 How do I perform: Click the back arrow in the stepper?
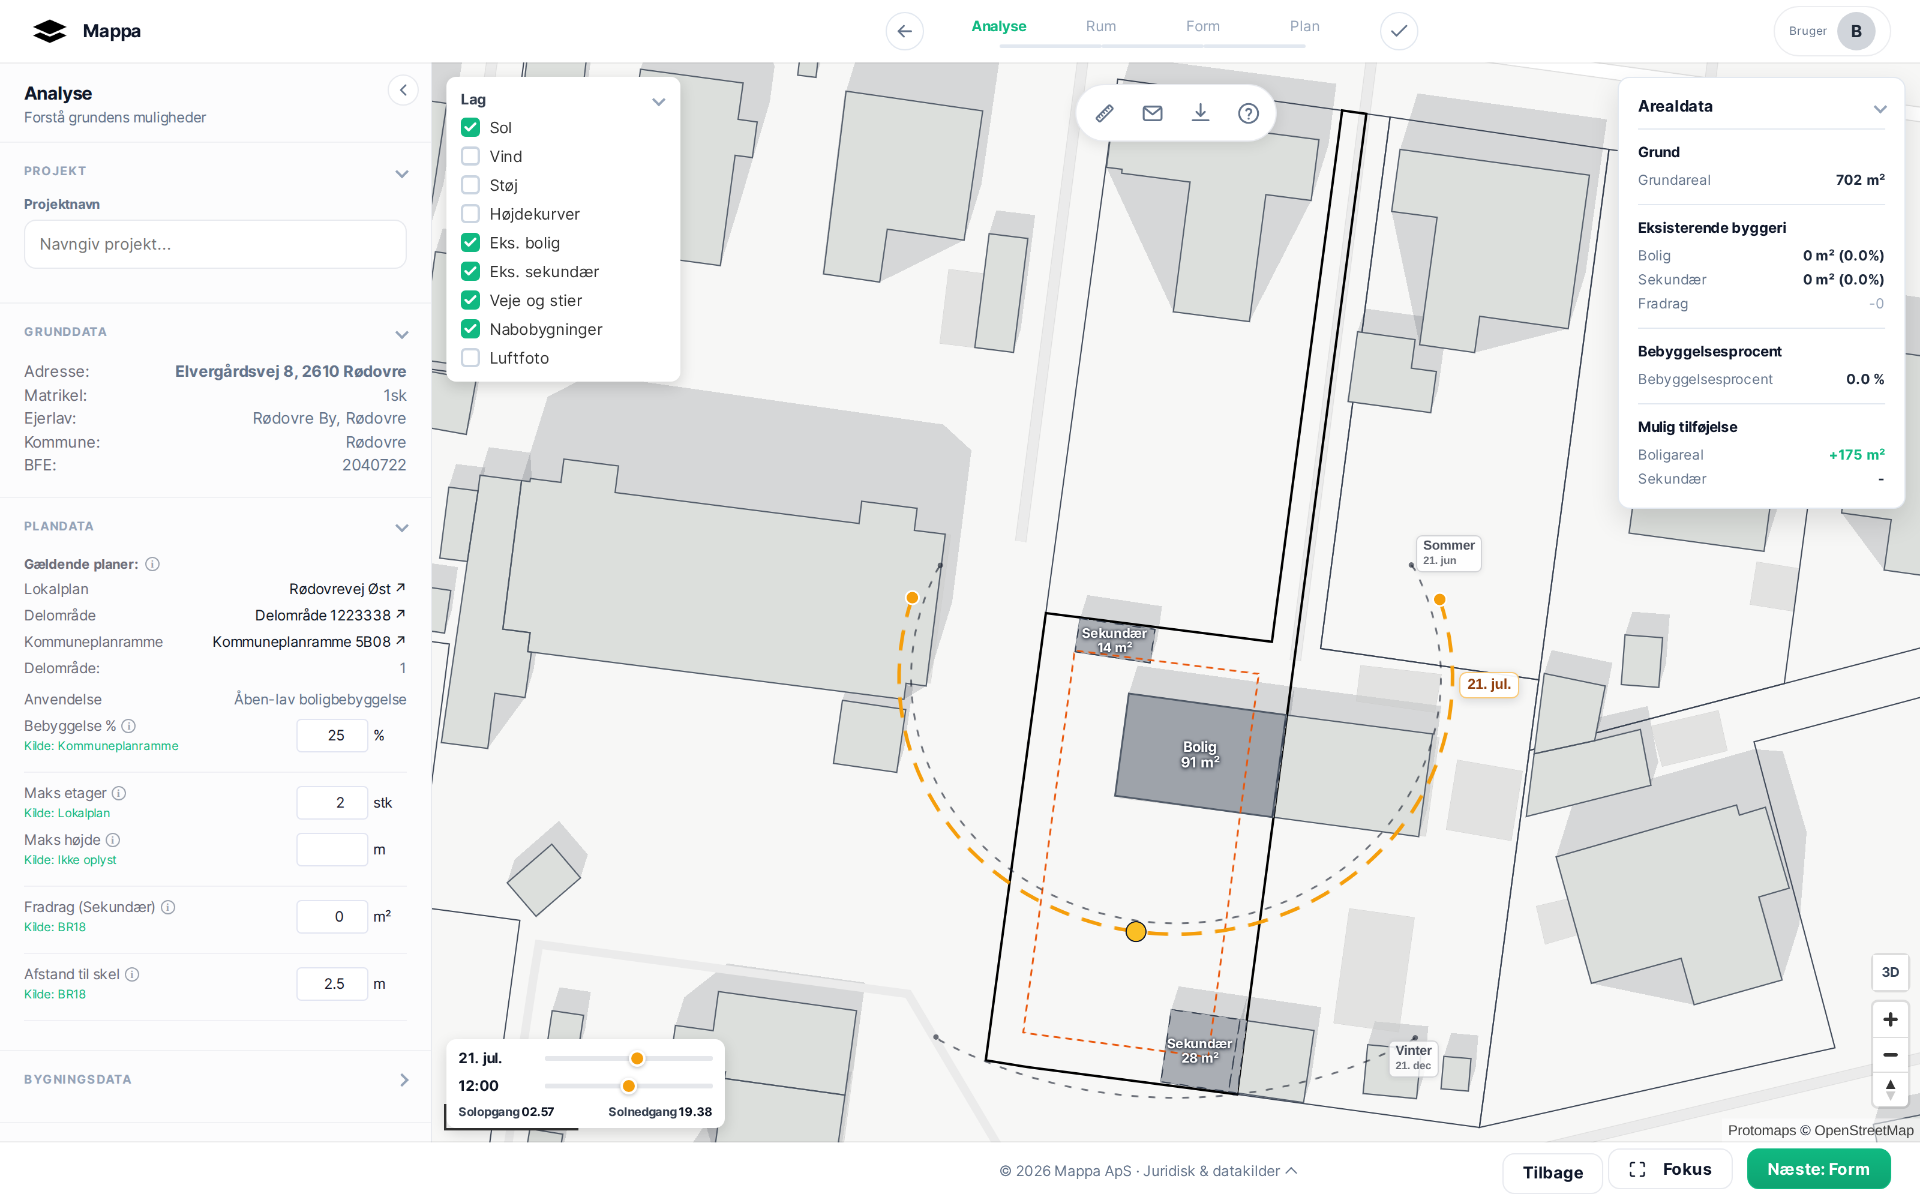tap(904, 31)
